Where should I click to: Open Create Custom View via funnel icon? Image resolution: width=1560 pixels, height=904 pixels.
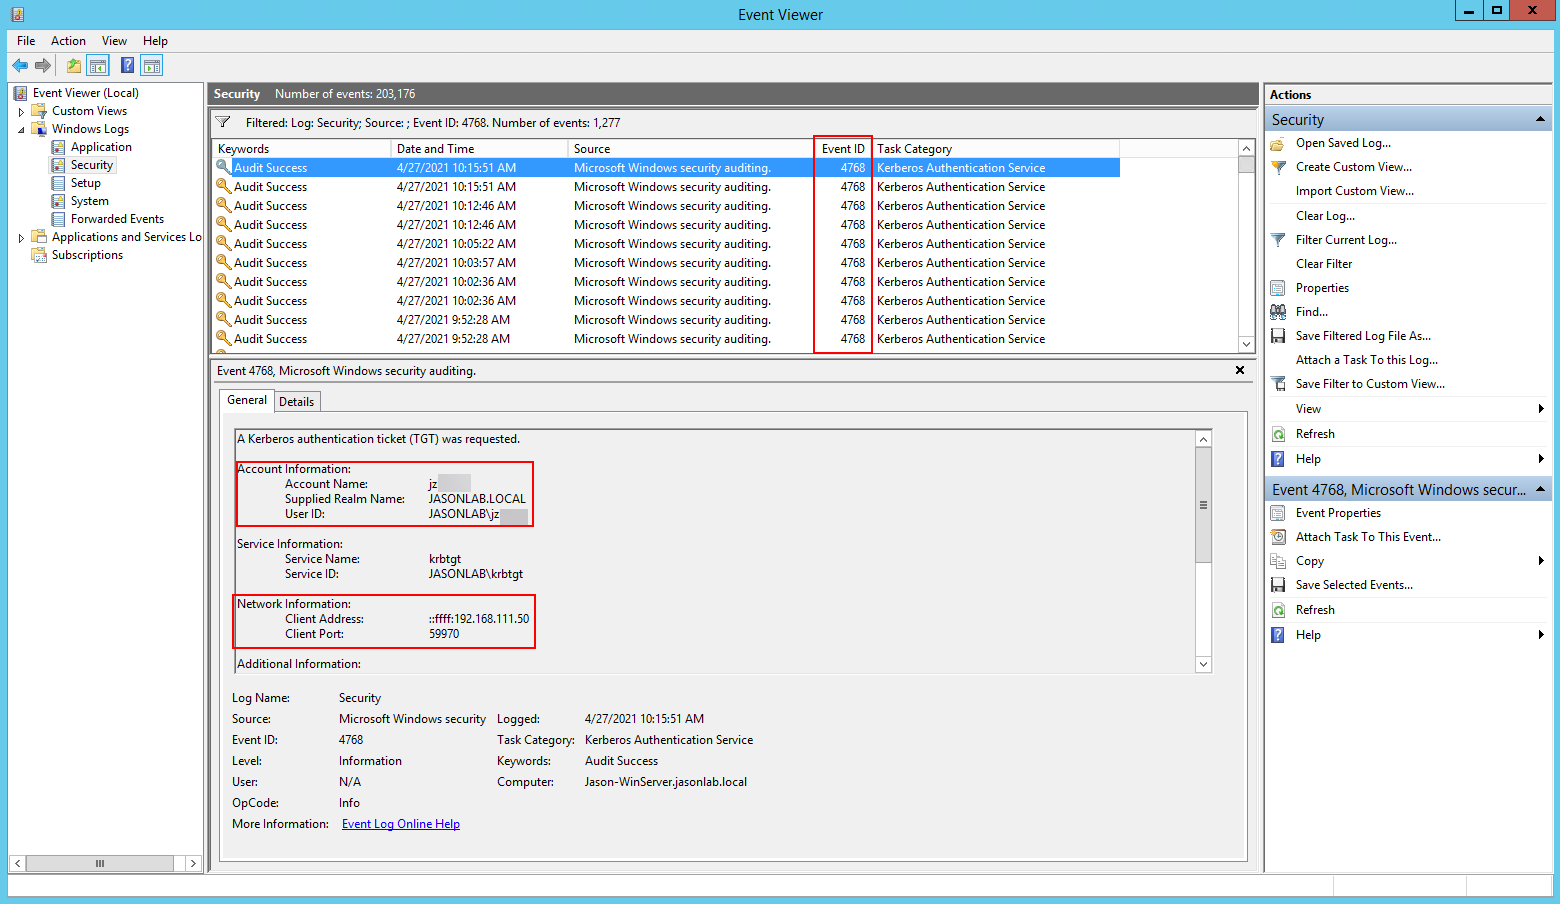click(x=1277, y=167)
